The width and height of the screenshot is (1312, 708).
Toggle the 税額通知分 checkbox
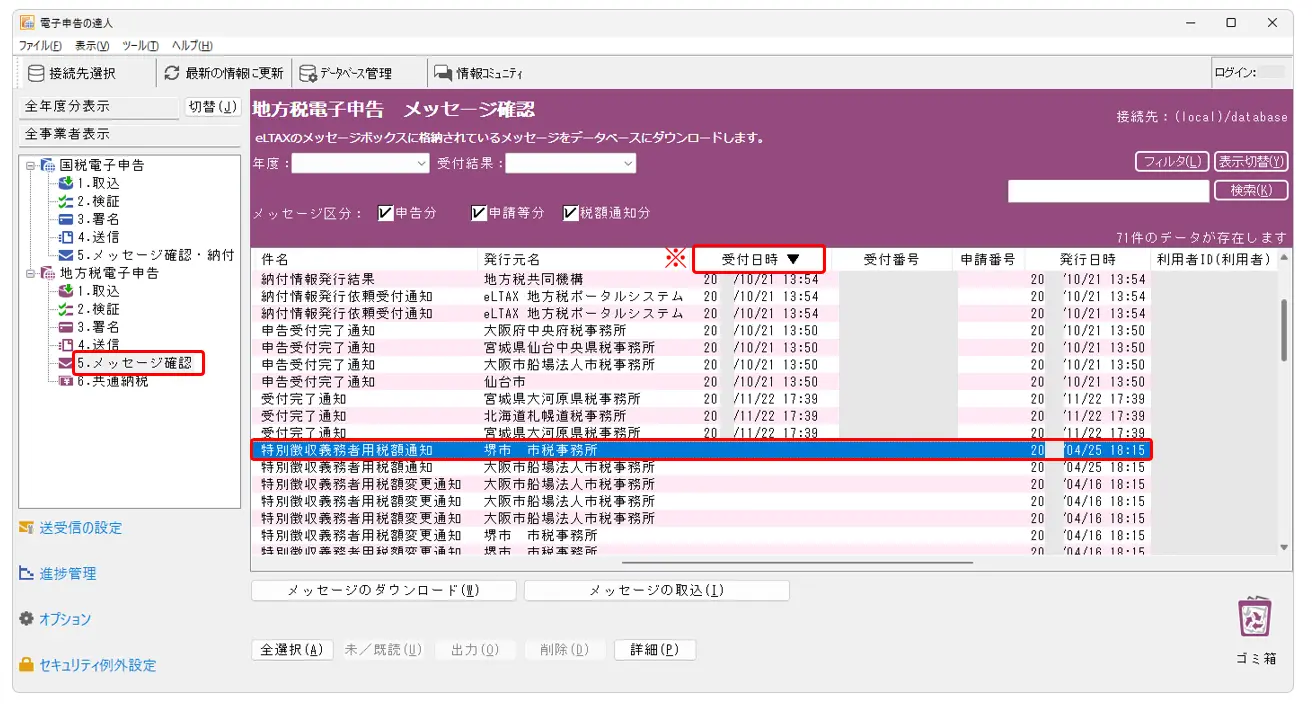click(571, 213)
